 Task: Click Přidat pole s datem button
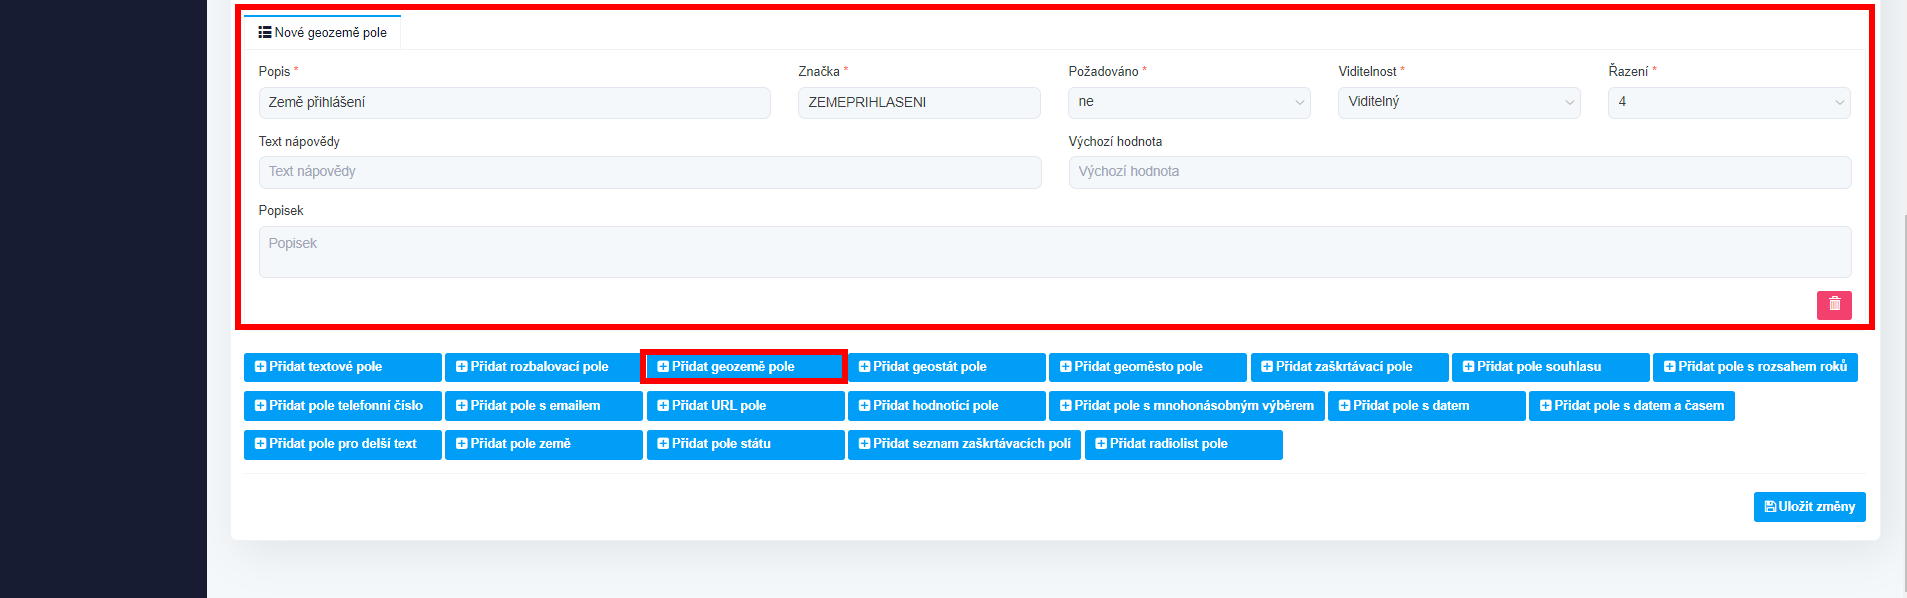[x=1426, y=406]
